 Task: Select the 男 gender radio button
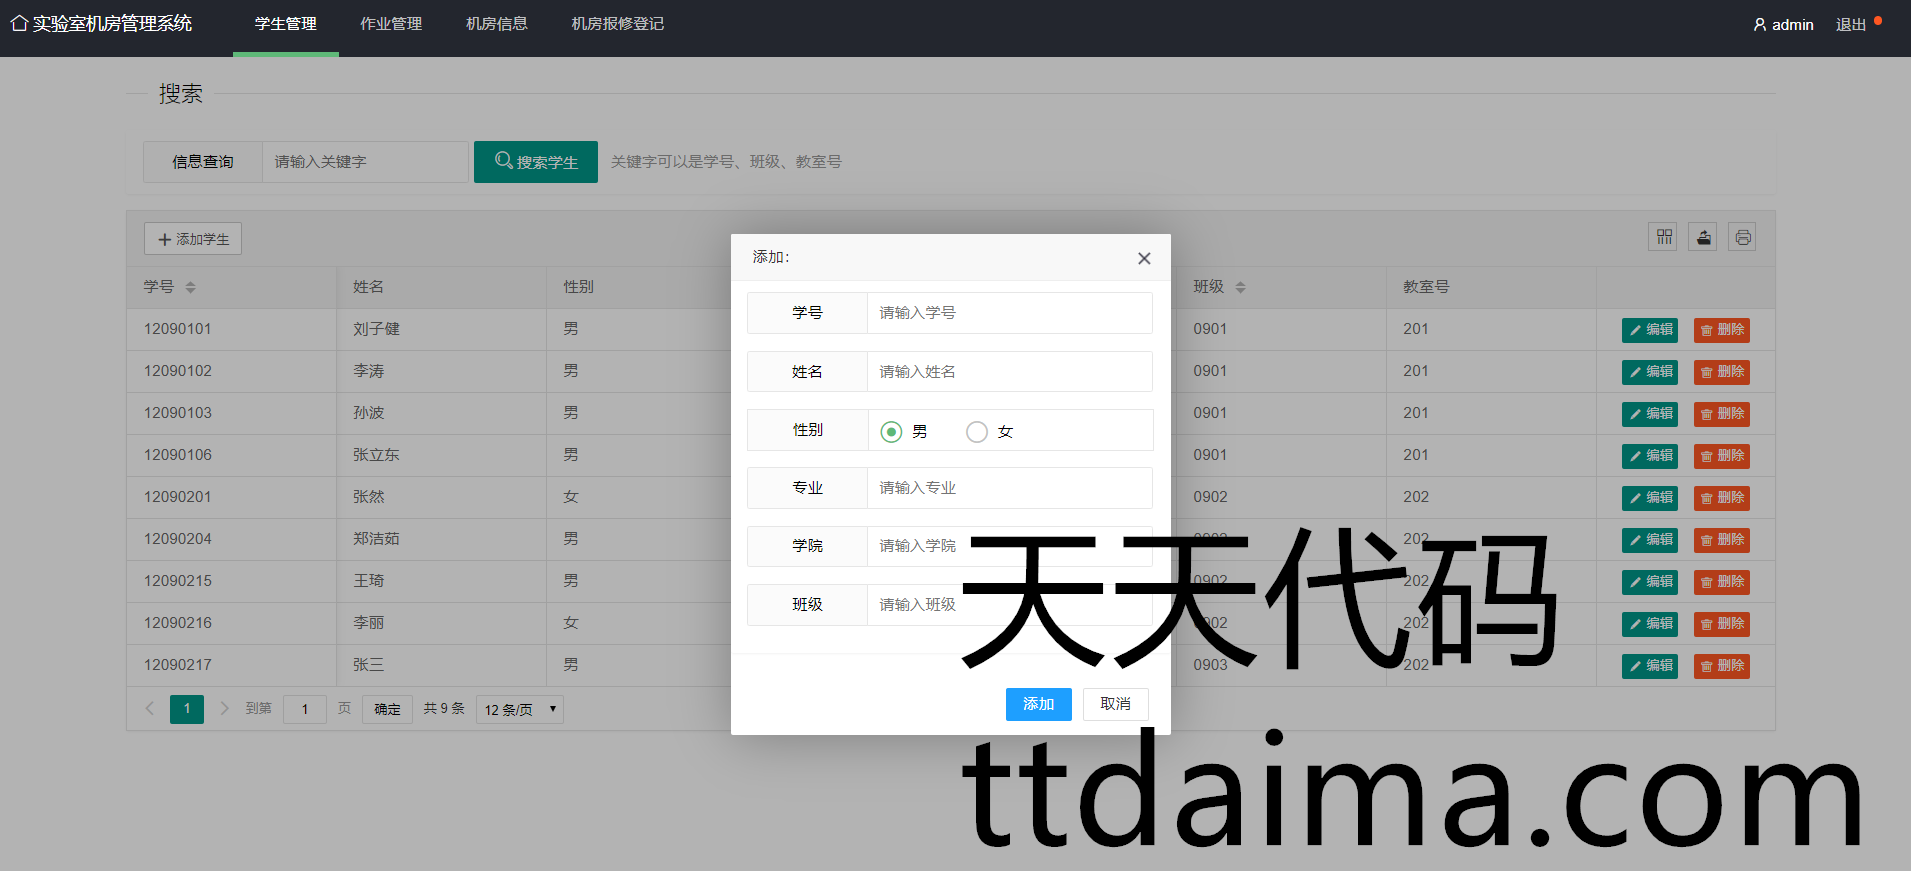pos(891,432)
